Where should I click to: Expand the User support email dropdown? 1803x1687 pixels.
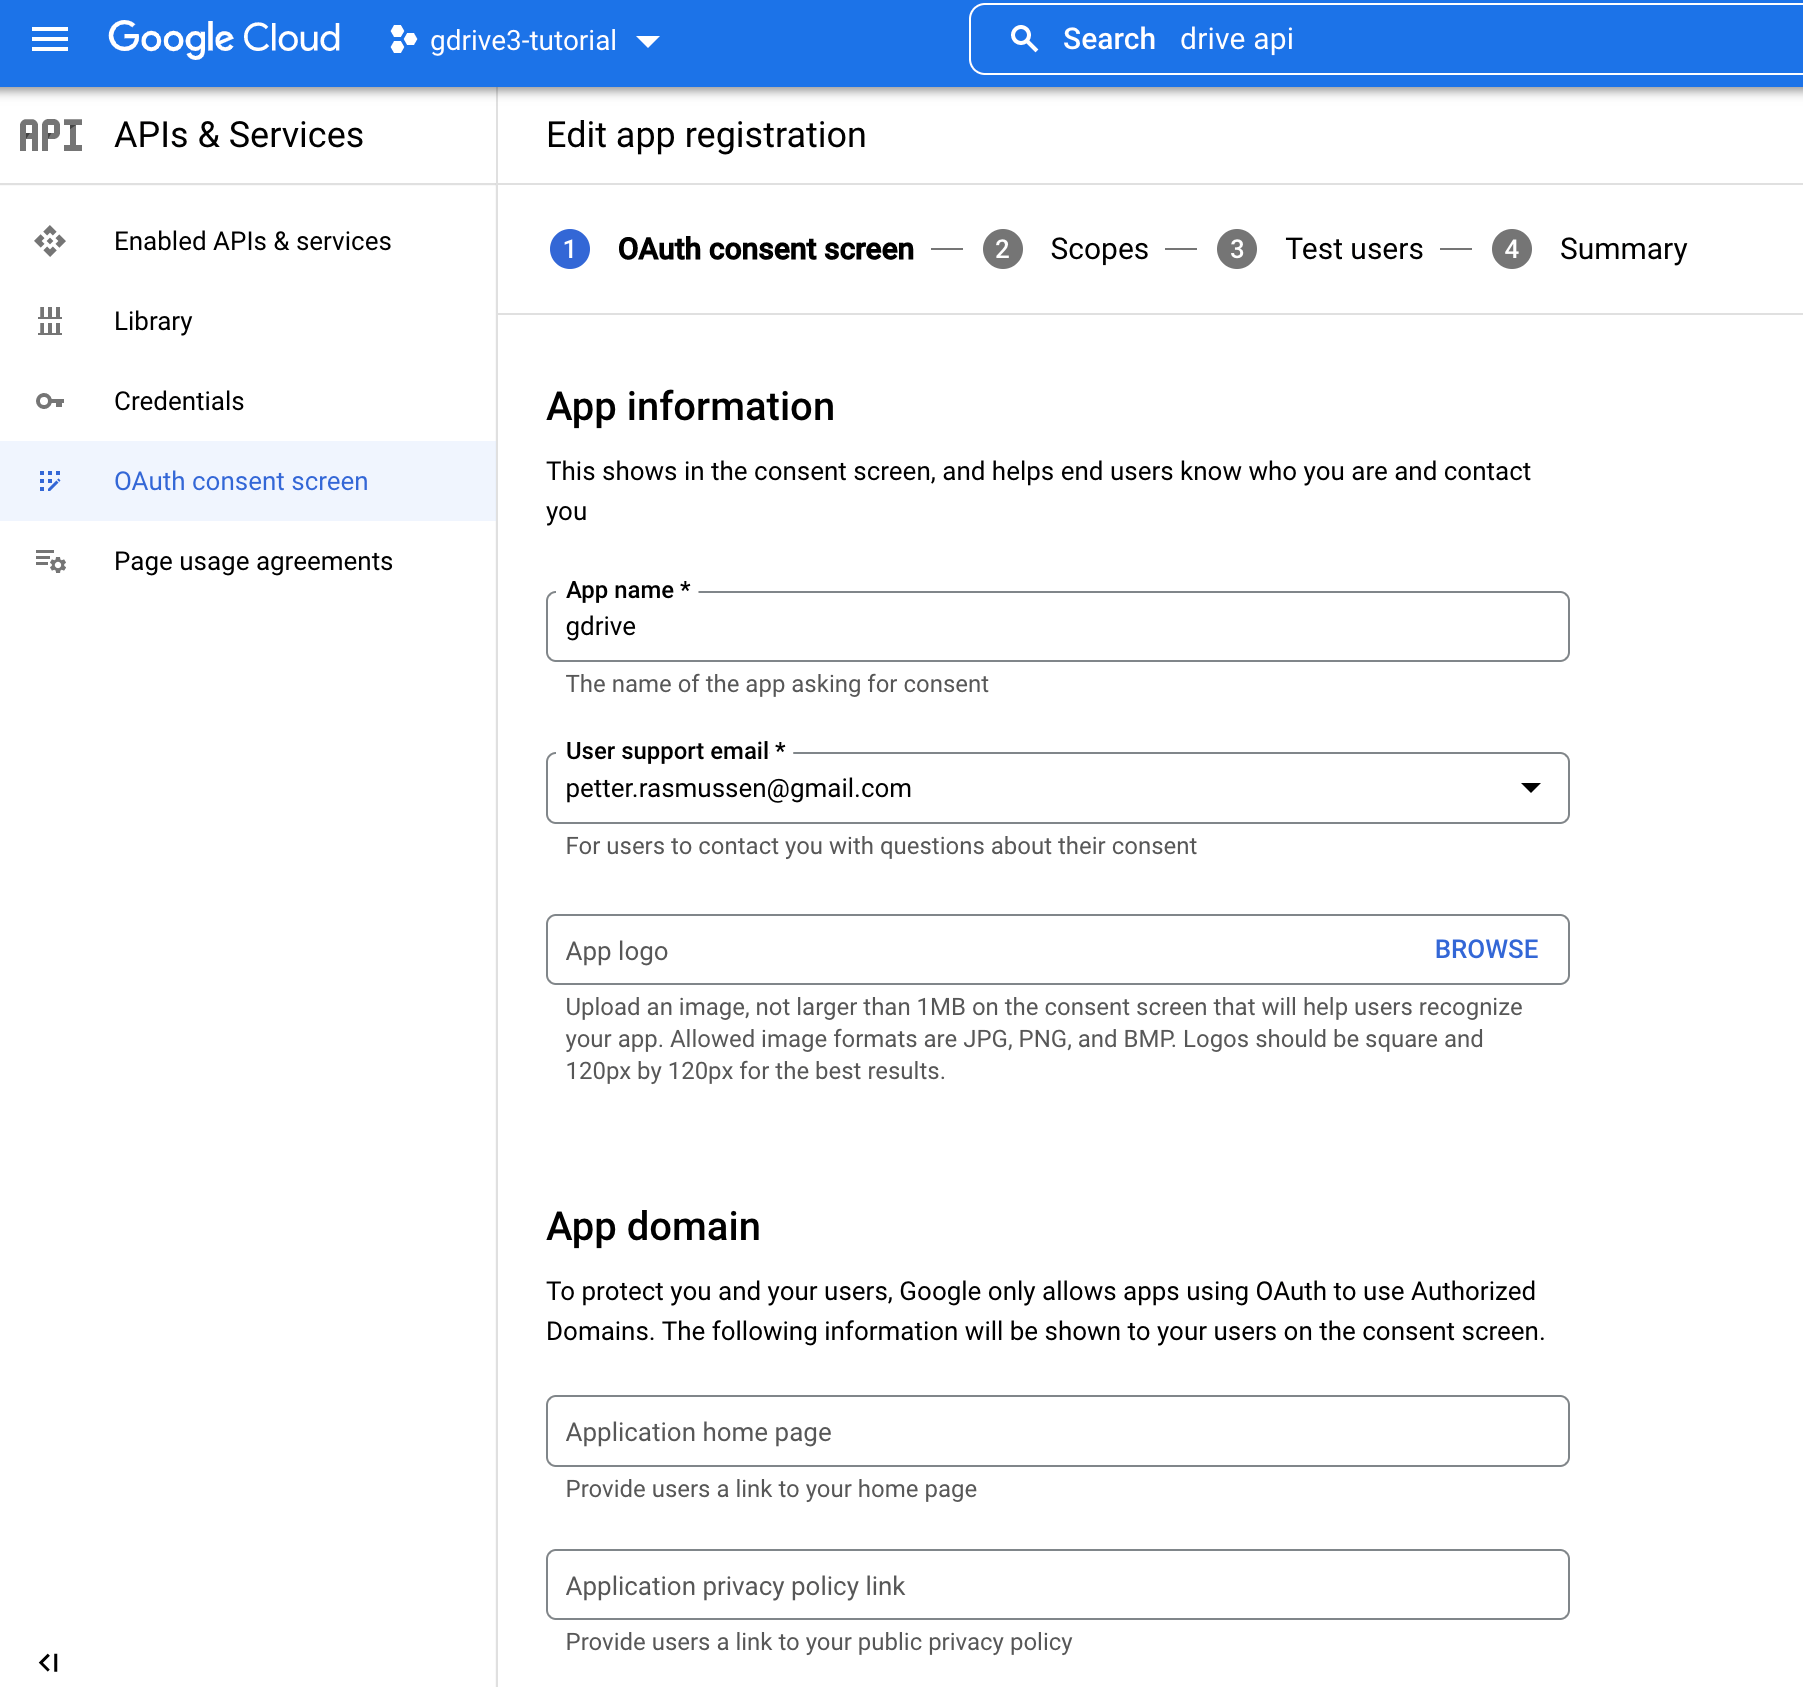(1529, 788)
